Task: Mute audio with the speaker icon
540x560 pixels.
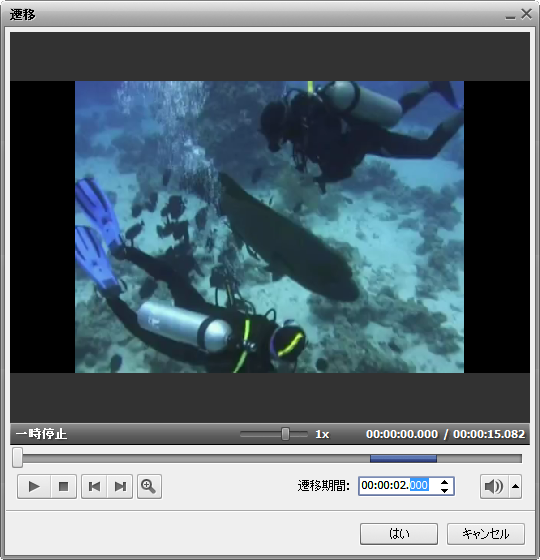Action: click(x=494, y=486)
